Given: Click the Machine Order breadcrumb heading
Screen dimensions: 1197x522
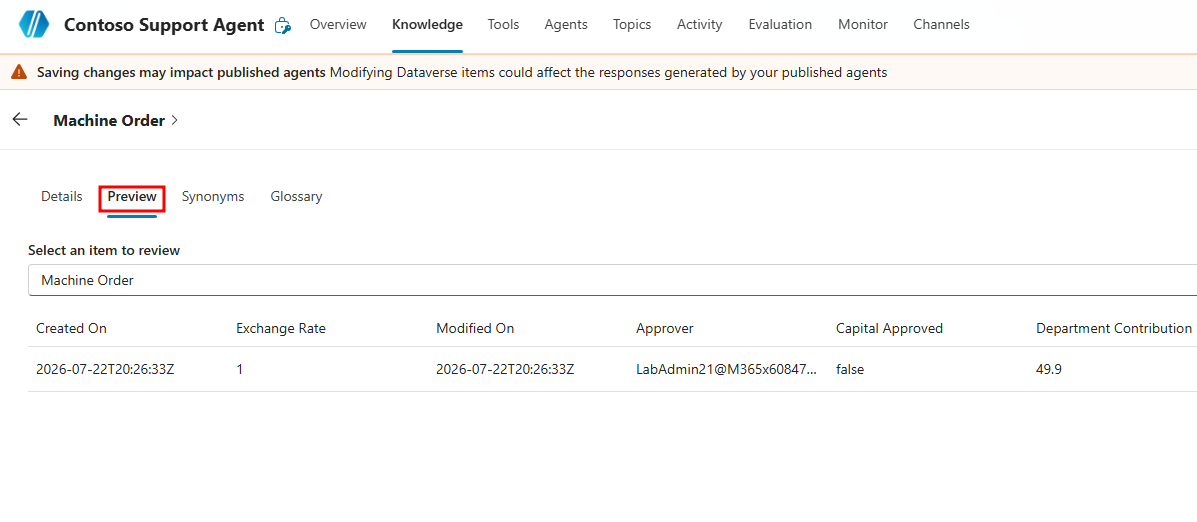Looking at the screenshot, I should tap(109, 121).
